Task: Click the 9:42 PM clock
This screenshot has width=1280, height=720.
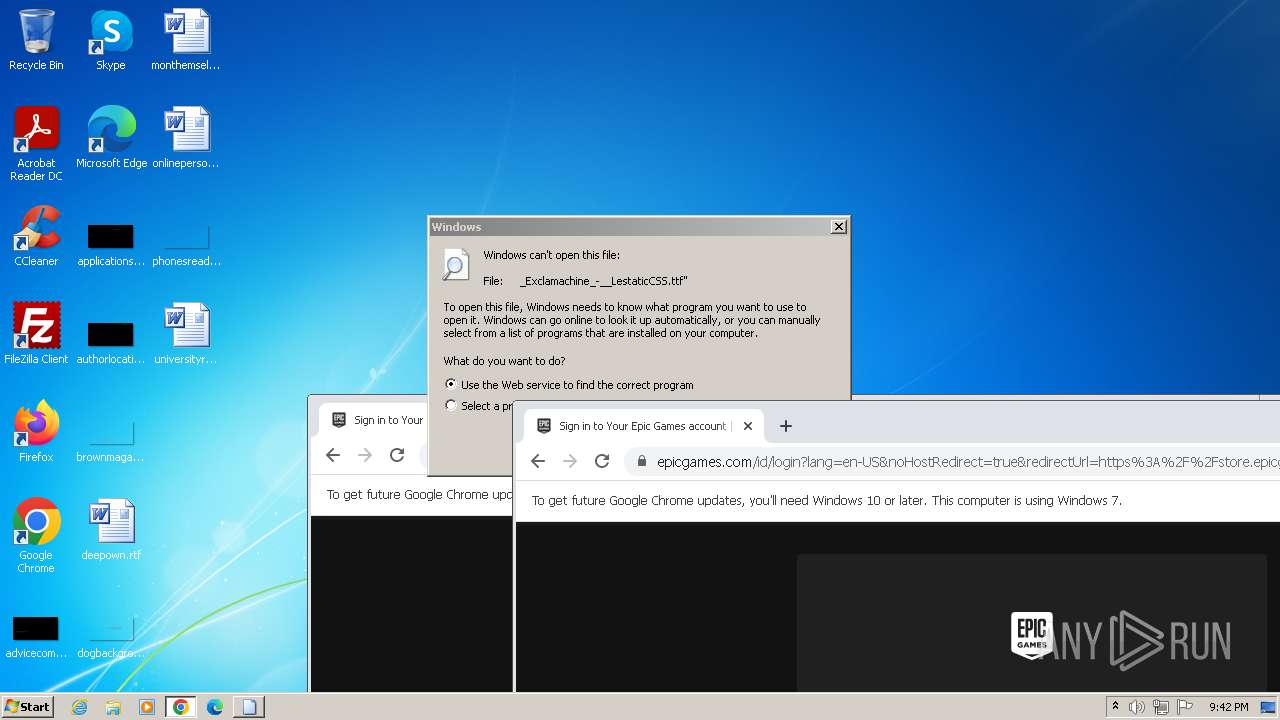Action: (x=1228, y=707)
